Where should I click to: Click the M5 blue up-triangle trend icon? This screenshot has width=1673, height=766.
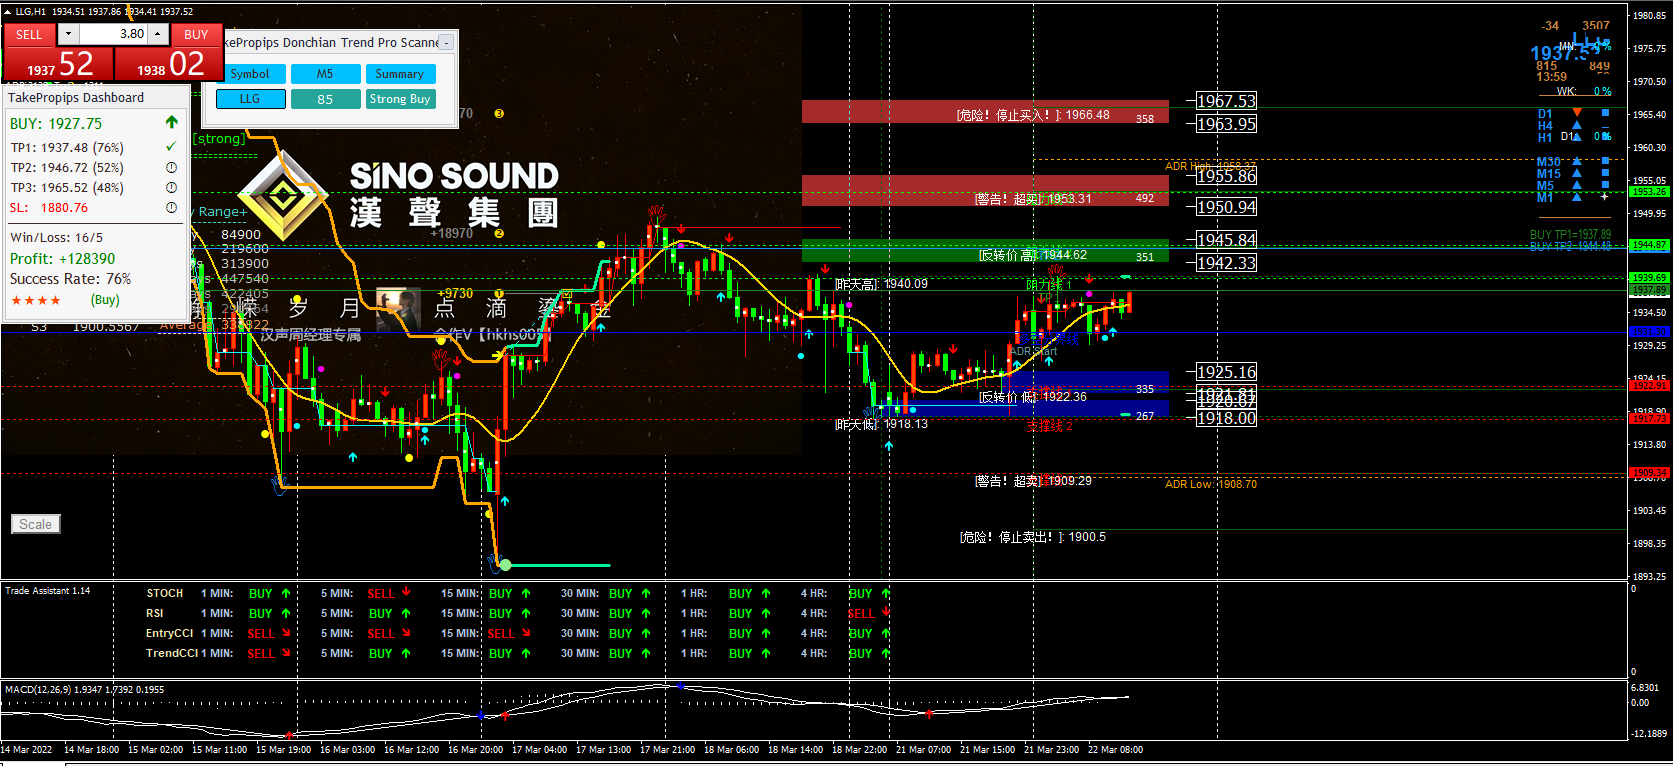click(1577, 185)
